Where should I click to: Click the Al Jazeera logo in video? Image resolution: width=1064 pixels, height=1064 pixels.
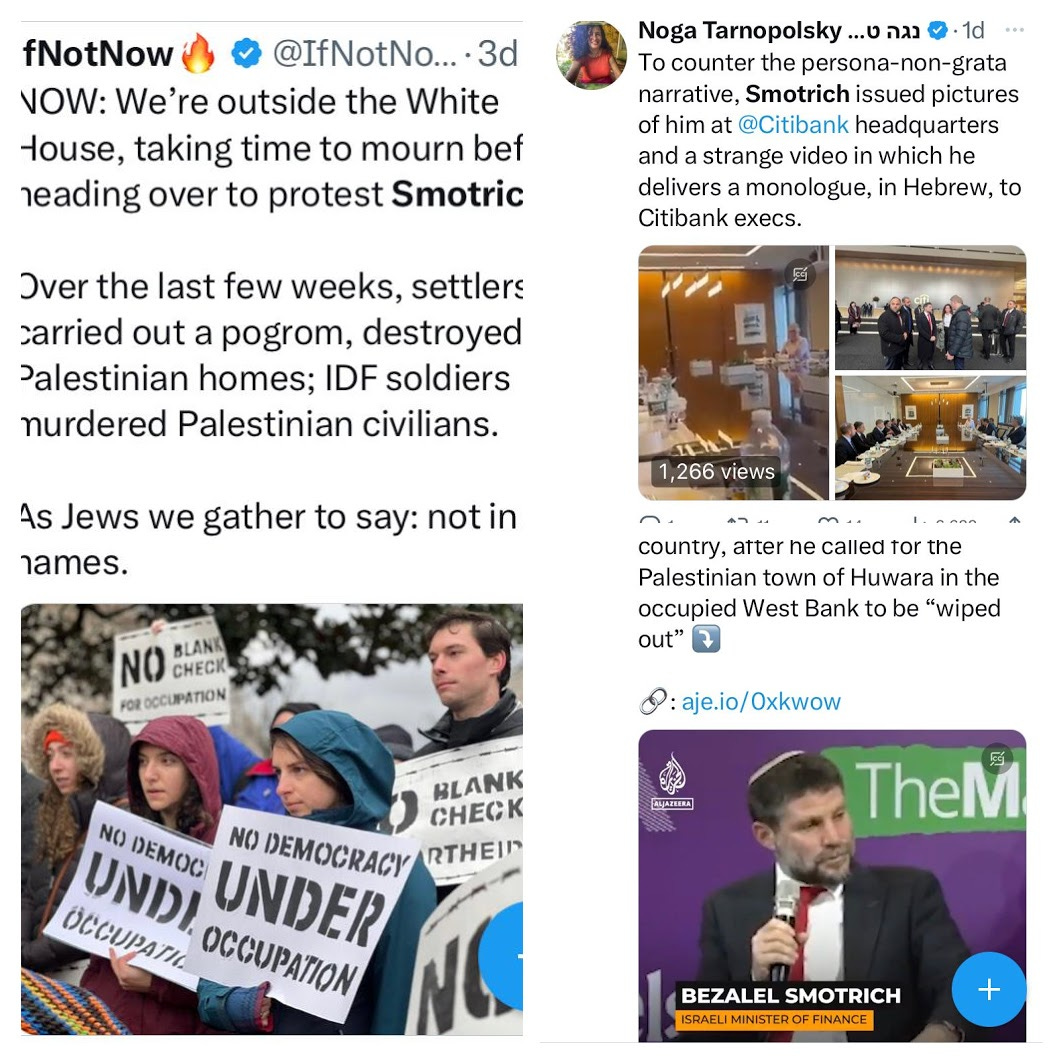click(x=672, y=780)
